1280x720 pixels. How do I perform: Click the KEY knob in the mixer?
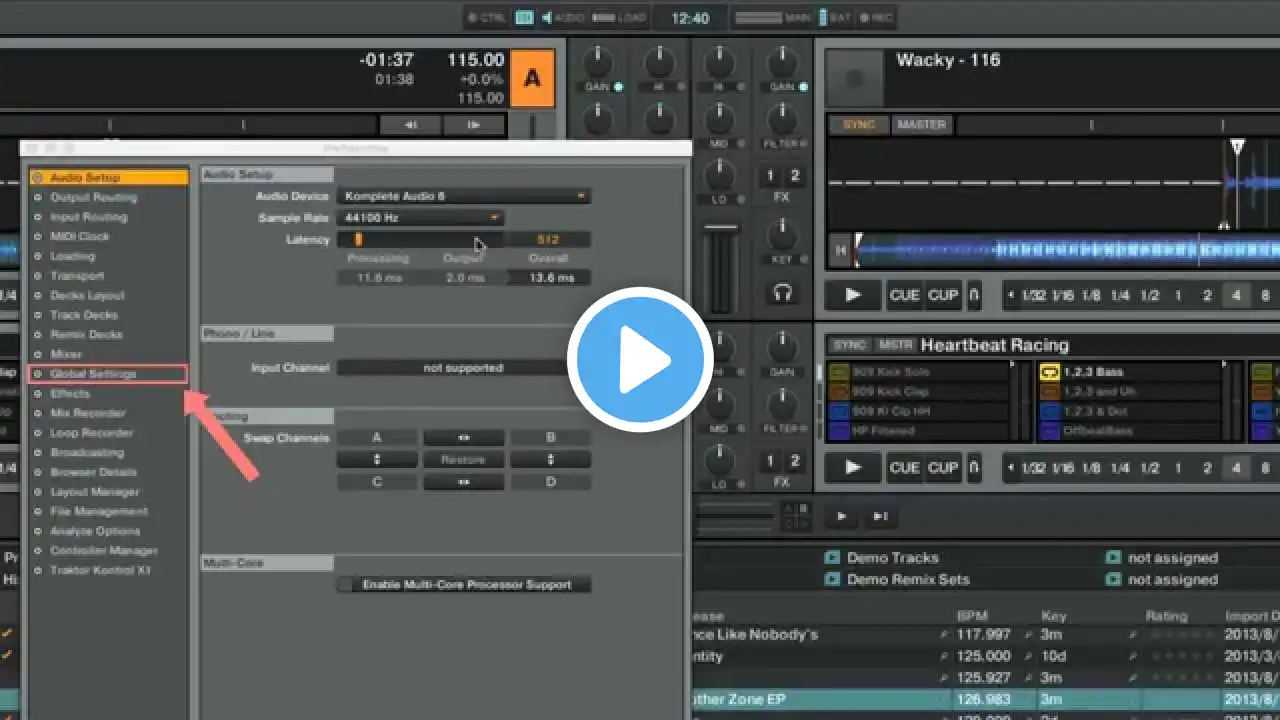[782, 234]
